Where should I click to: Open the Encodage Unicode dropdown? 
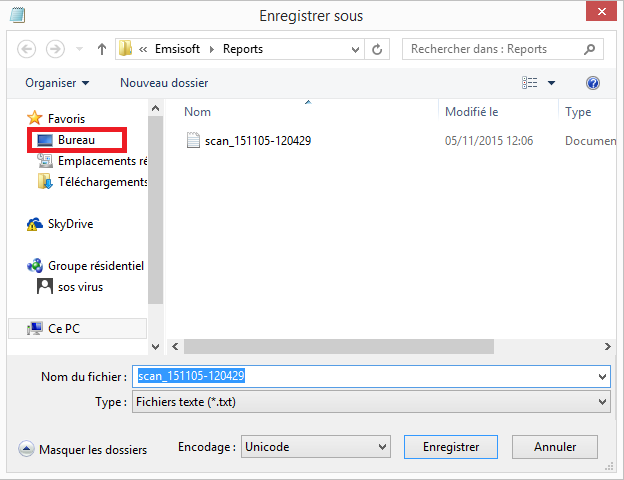(315, 447)
